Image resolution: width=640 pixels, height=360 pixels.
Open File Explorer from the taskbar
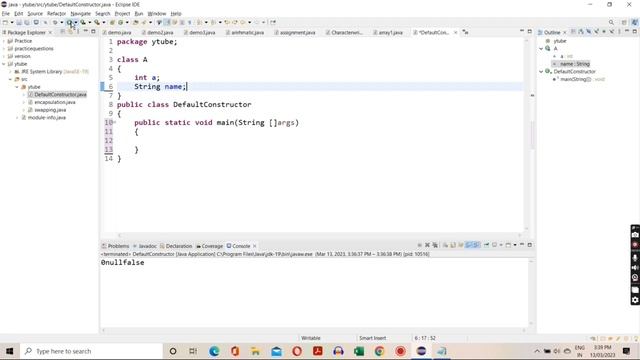(256, 351)
